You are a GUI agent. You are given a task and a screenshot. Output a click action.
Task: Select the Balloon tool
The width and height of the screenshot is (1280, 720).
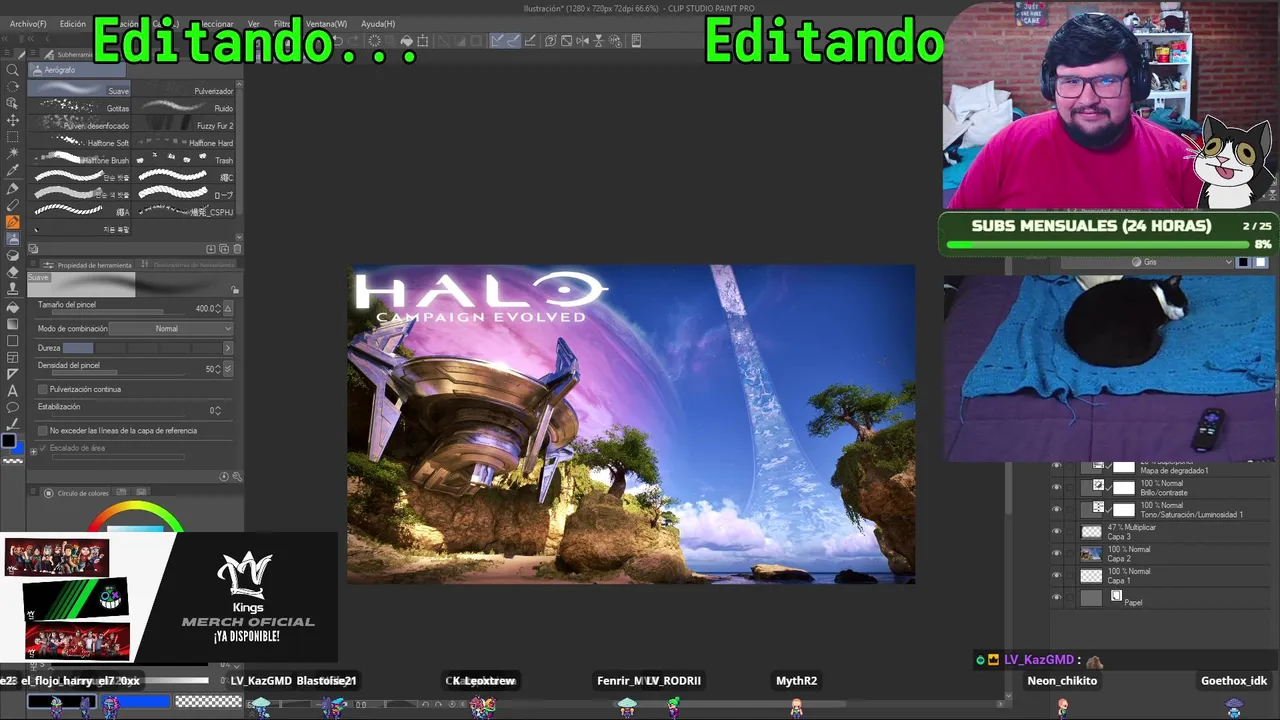(x=13, y=408)
